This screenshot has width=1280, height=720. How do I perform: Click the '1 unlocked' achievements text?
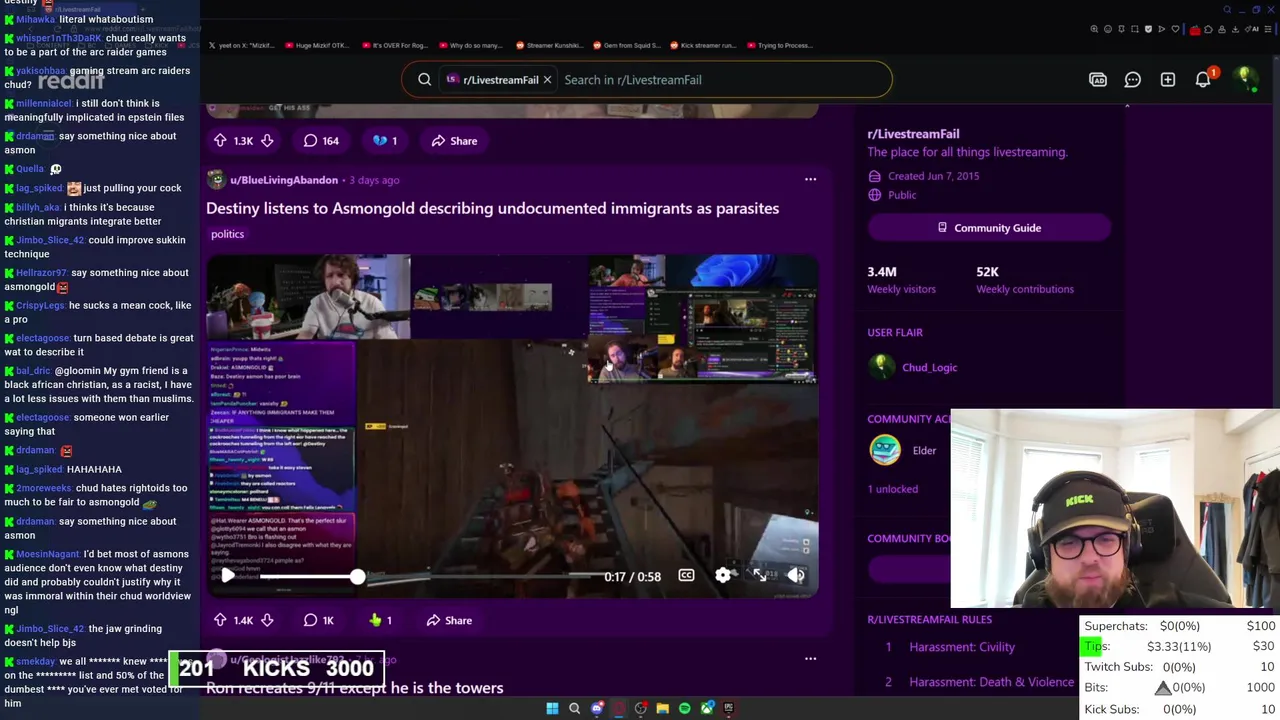[x=892, y=489]
